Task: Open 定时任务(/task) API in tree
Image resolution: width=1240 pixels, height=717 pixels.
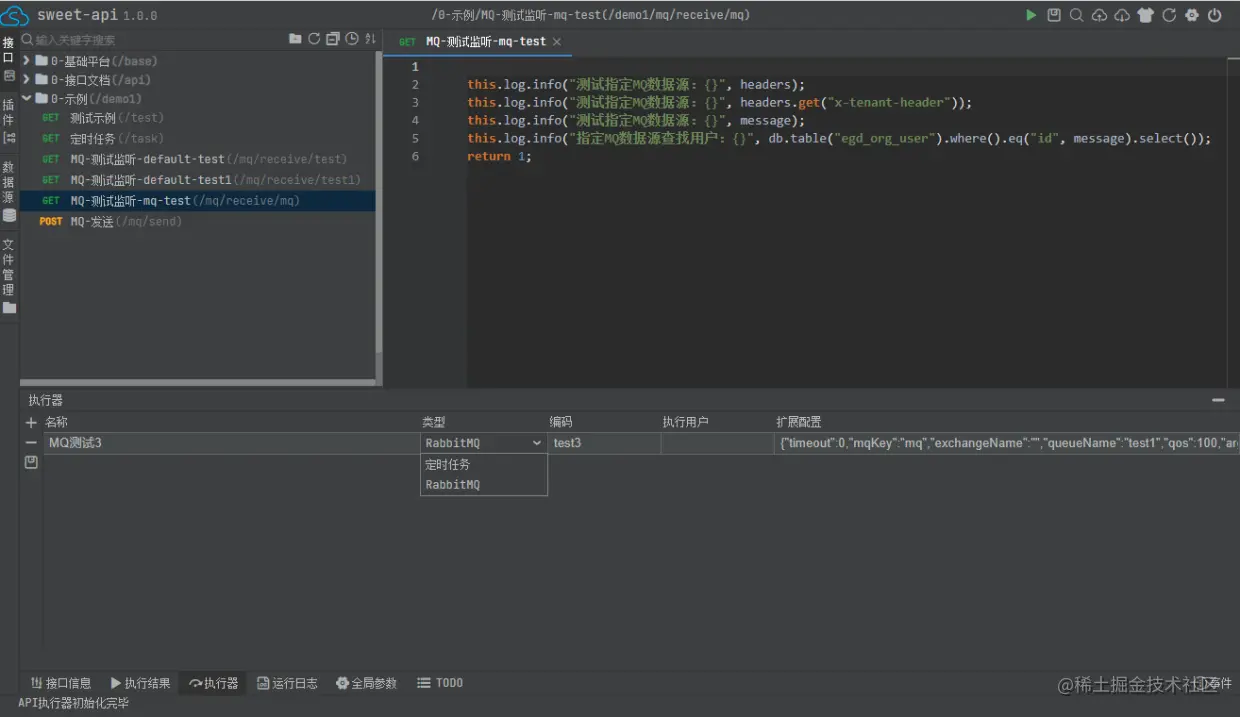Action: pos(198,139)
